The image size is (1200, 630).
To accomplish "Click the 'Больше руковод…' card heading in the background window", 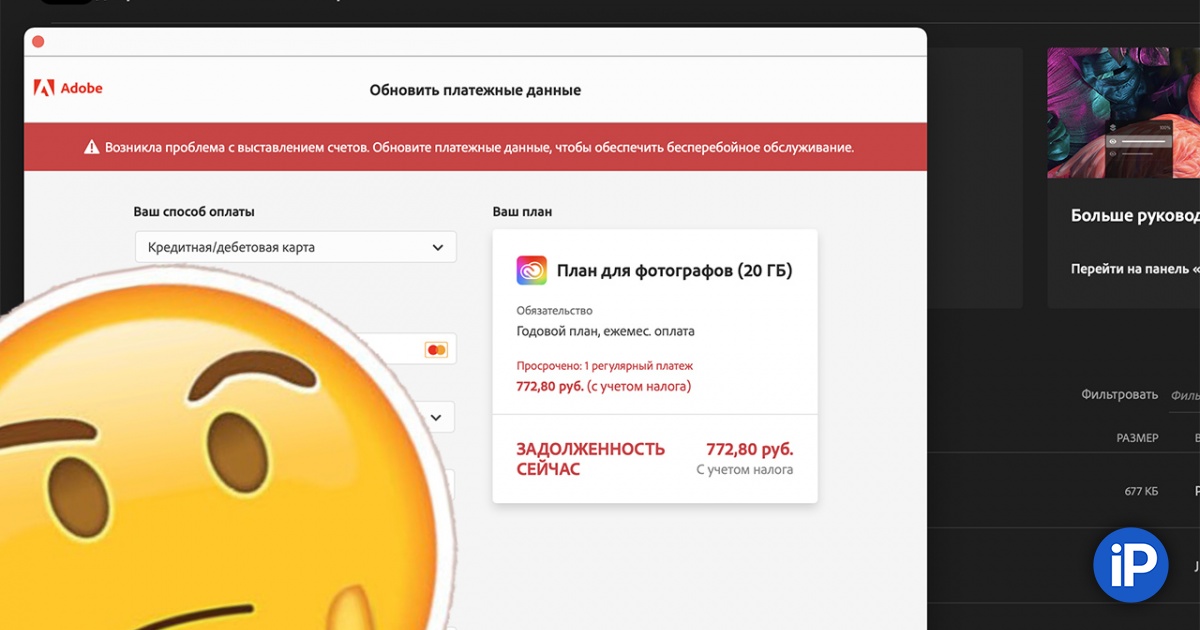I will (x=1135, y=215).
